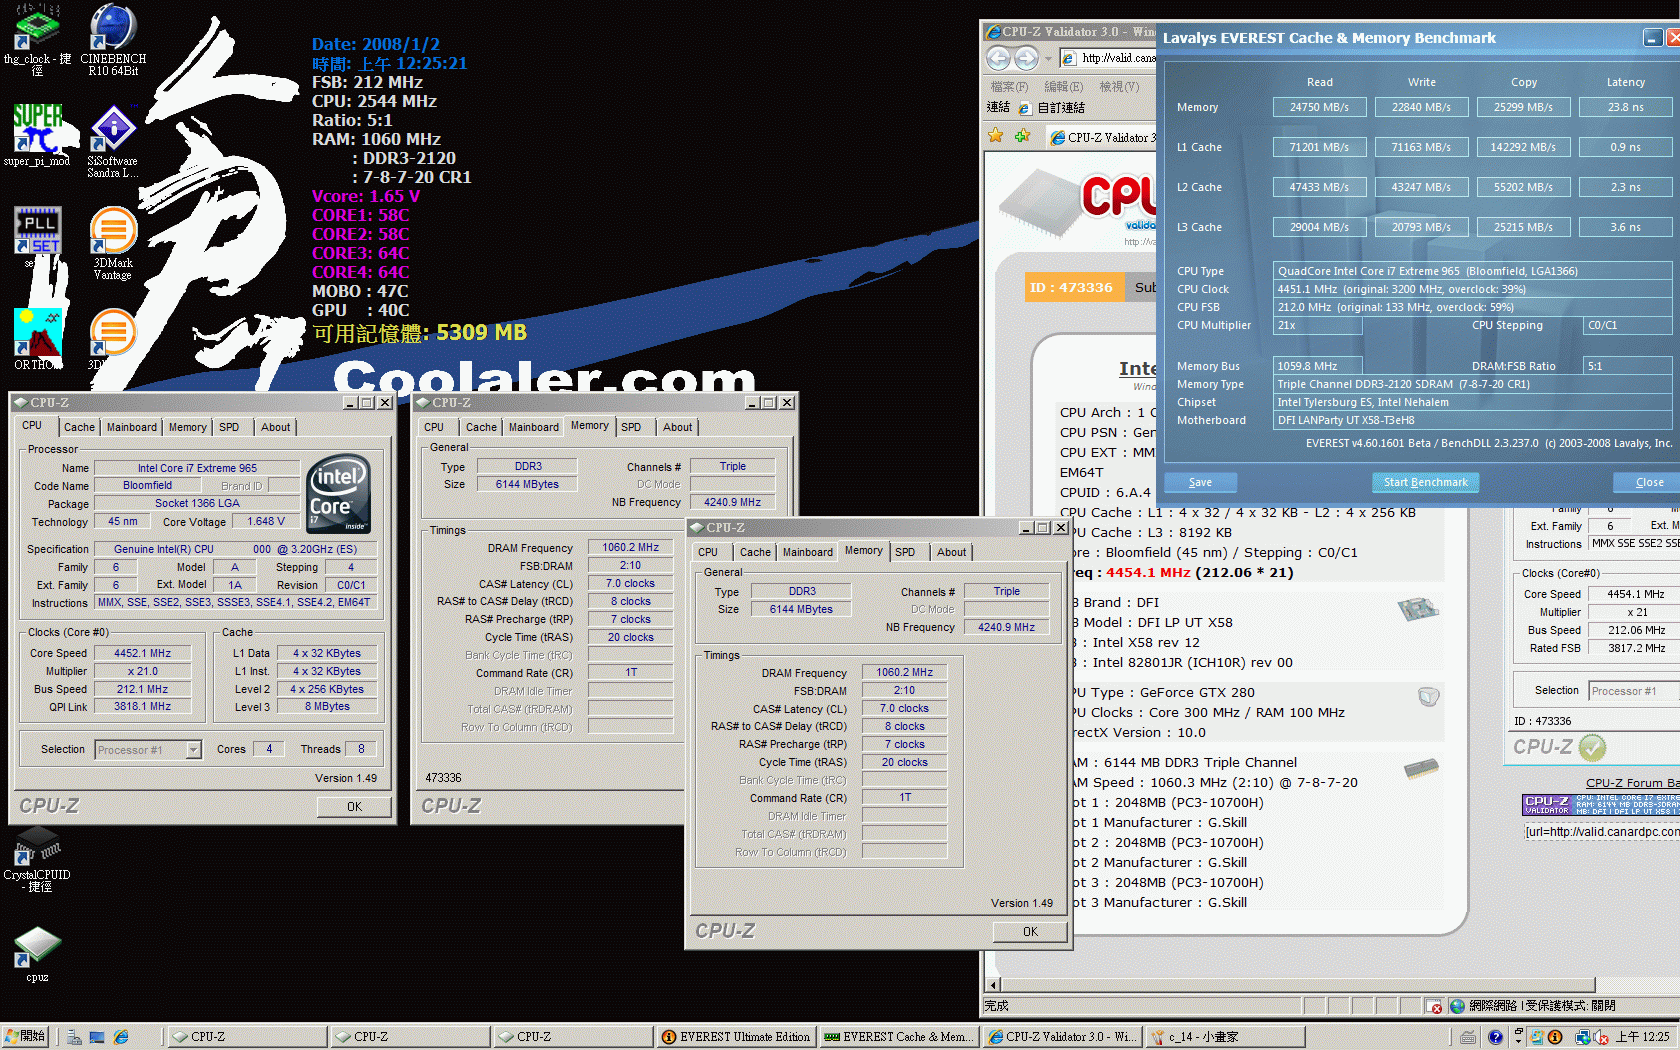The image size is (1680, 1050).
Task: Open 編輯(E) menu in Internet Explorer
Action: [x=1063, y=87]
